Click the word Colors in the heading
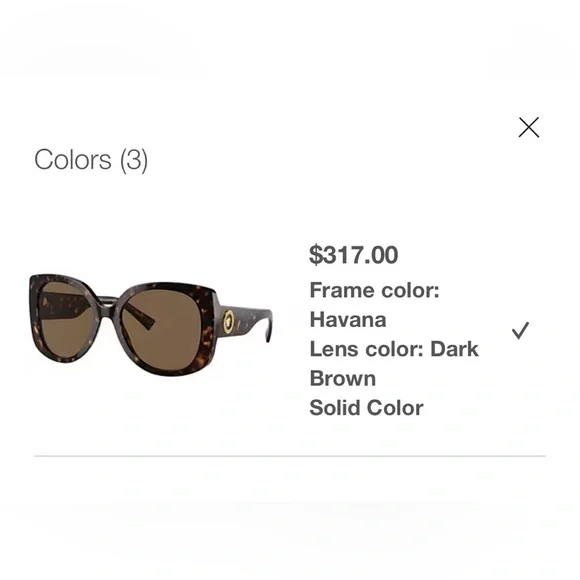 tap(72, 160)
